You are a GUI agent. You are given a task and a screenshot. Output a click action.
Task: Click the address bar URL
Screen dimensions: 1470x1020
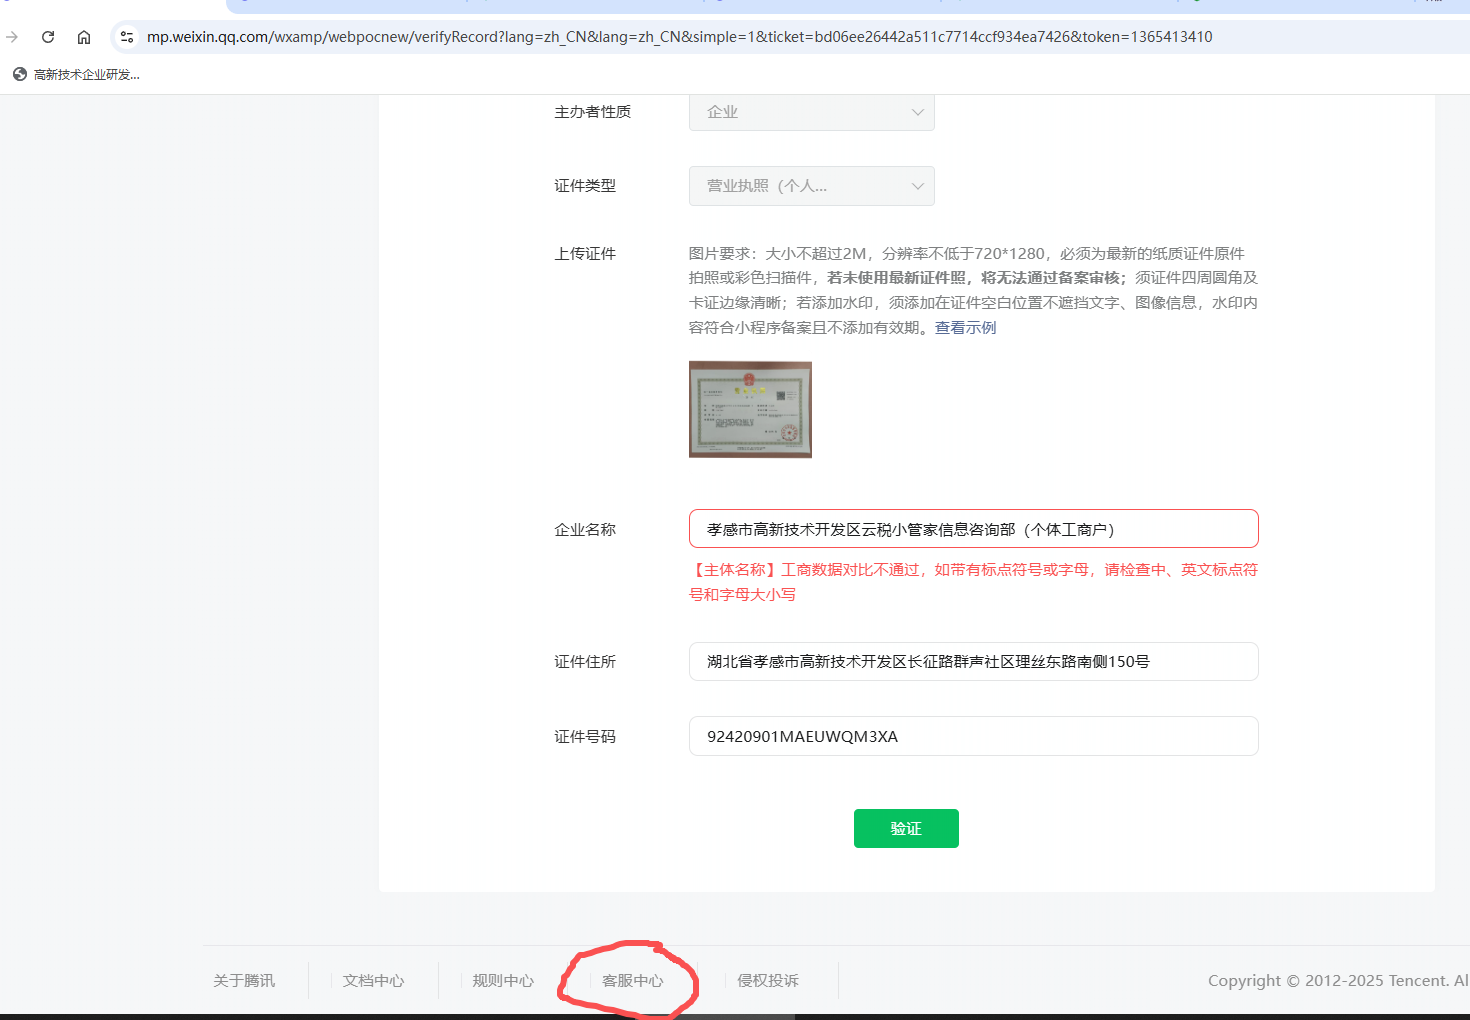tap(679, 37)
